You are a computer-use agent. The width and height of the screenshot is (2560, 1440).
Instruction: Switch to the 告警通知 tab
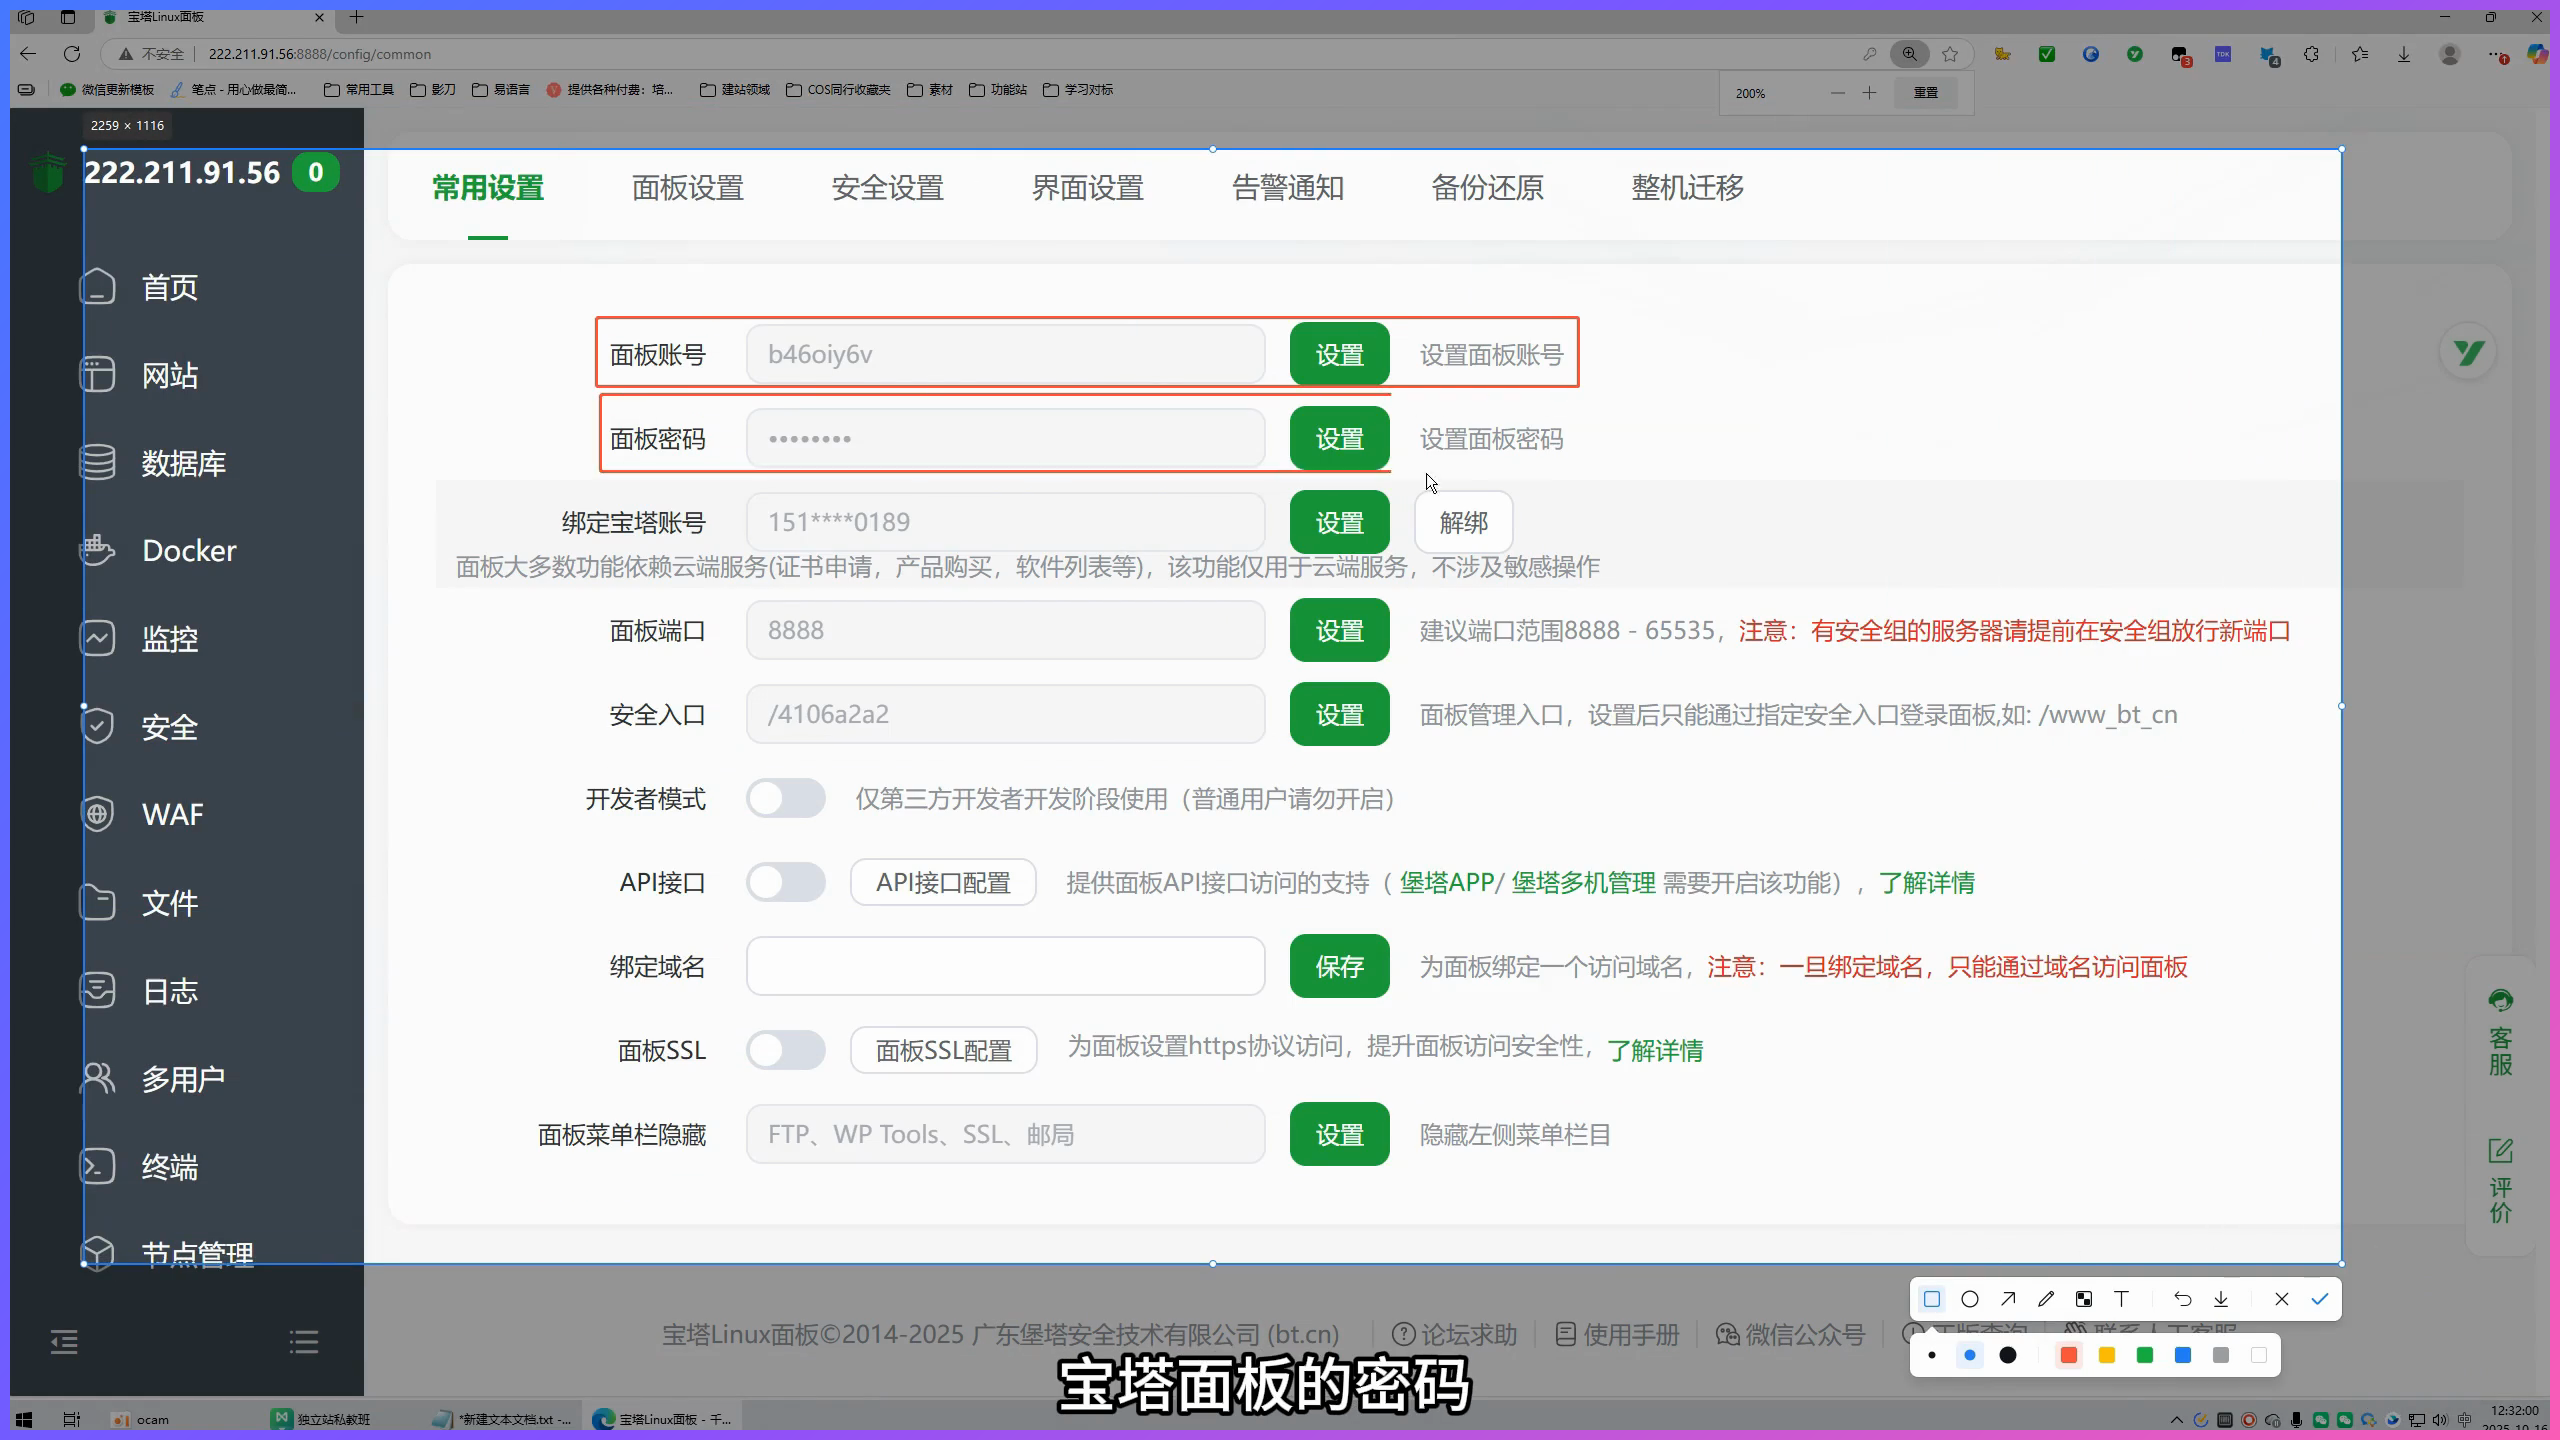tap(1288, 188)
